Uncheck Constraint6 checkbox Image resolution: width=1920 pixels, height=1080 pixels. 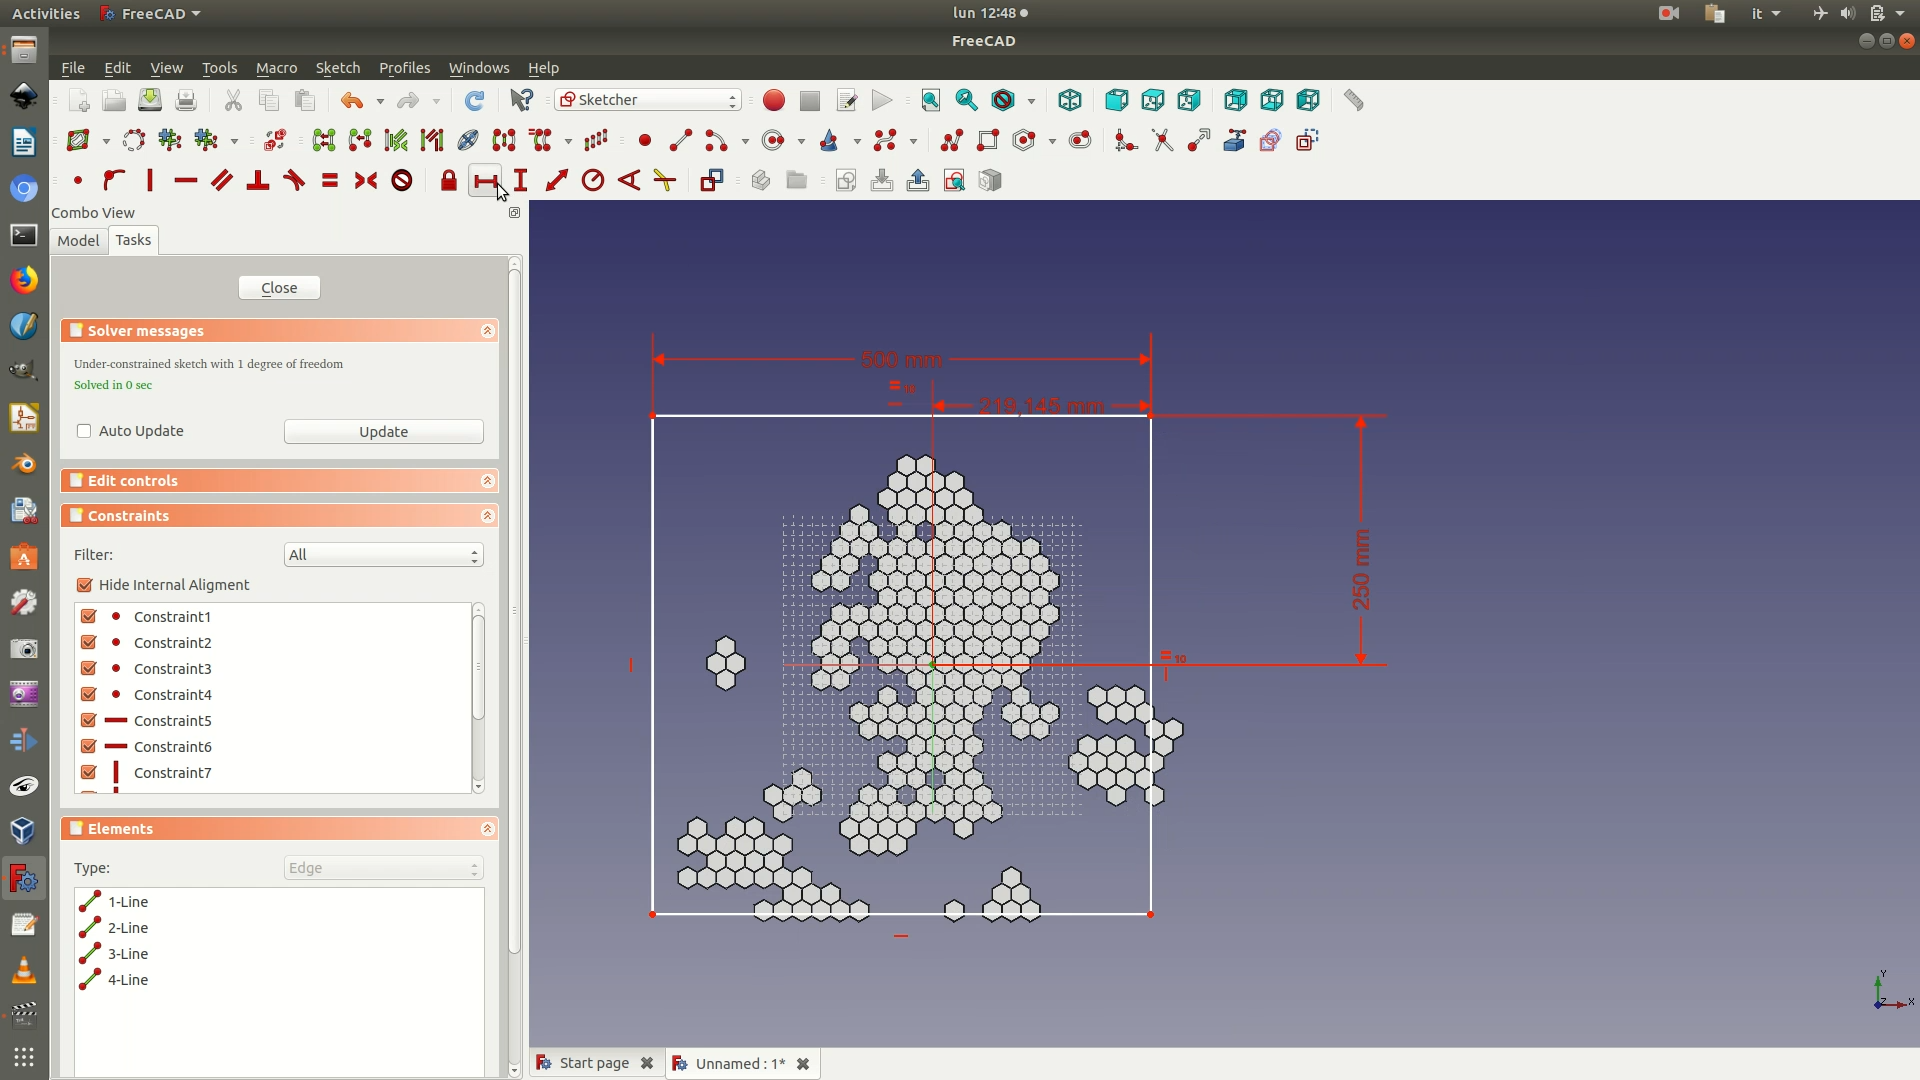(89, 747)
